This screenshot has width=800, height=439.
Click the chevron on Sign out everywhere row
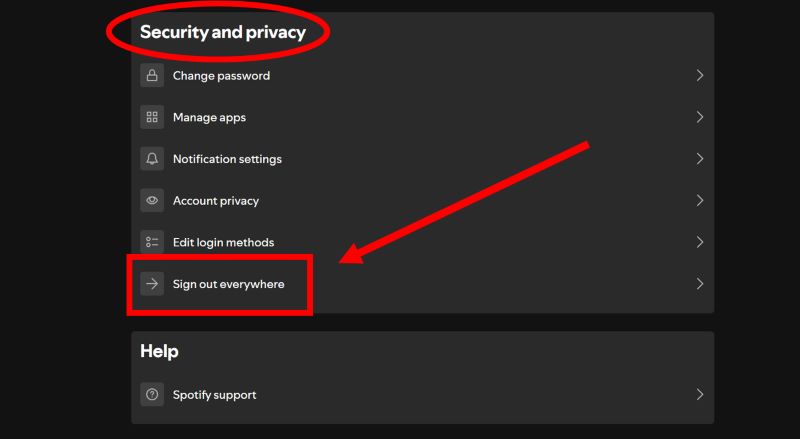tap(699, 284)
